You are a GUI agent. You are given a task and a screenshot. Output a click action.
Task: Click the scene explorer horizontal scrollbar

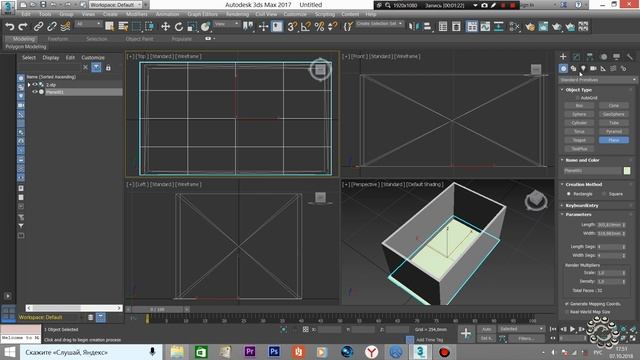[74, 308]
